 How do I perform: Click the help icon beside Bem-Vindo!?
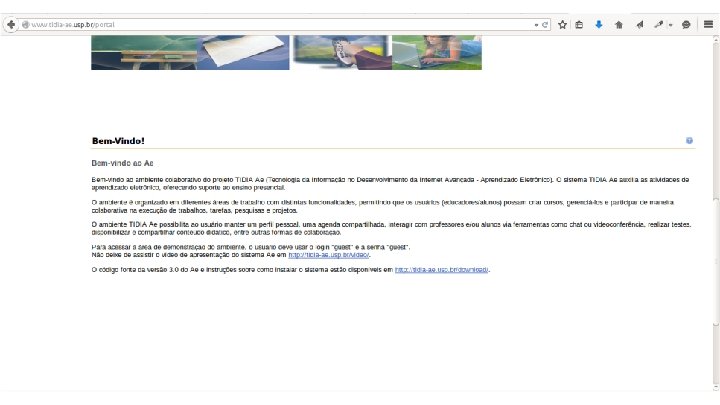[x=689, y=141]
